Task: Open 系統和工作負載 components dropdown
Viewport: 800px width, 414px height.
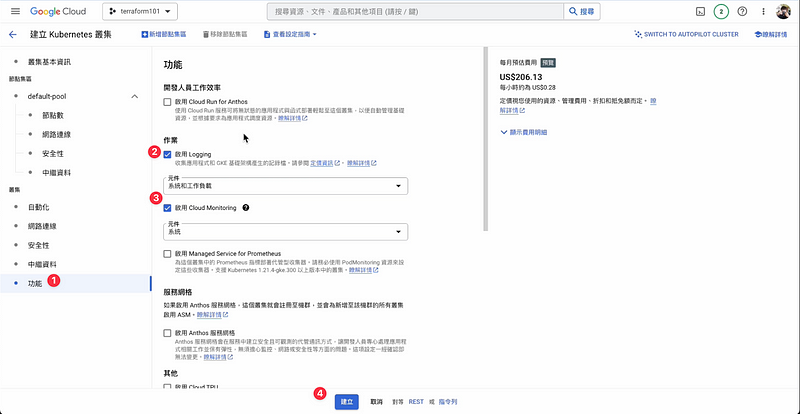Action: click(286, 186)
